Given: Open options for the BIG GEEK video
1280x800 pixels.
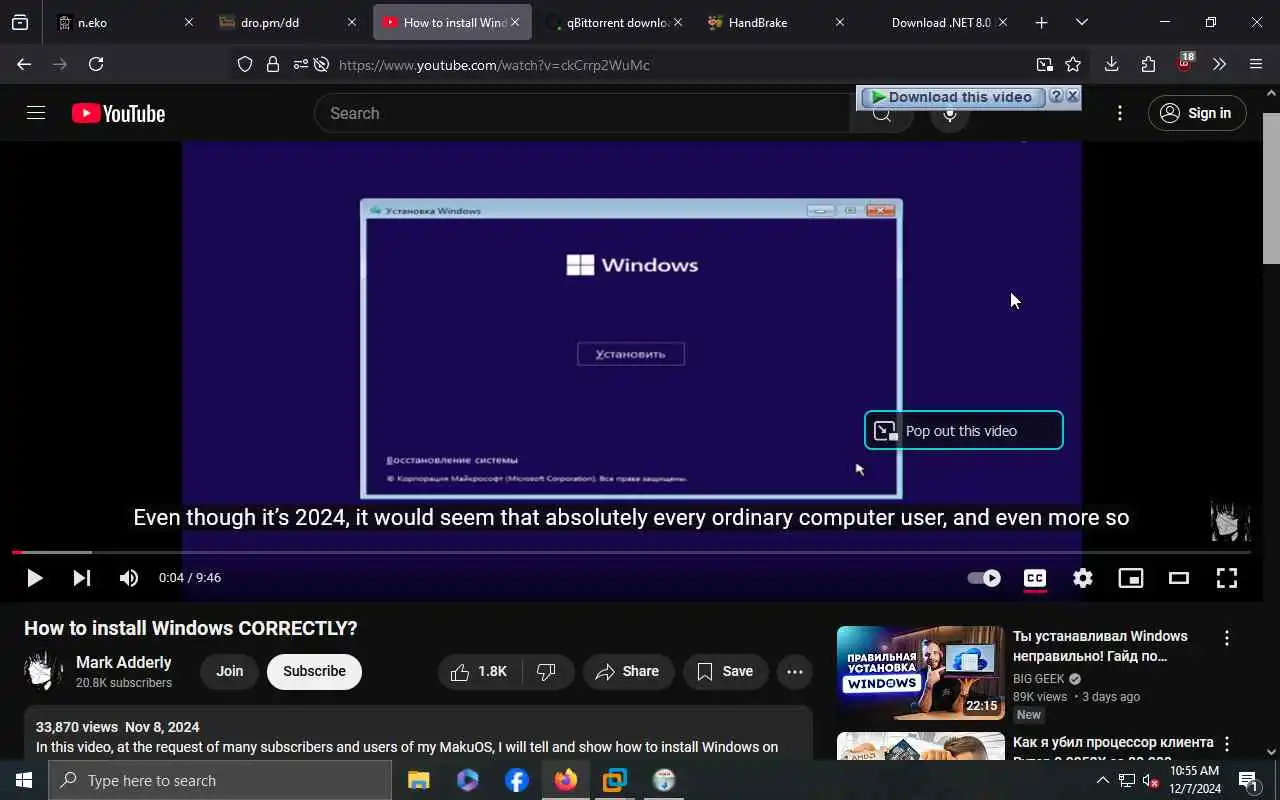Looking at the screenshot, I should coord(1227,638).
